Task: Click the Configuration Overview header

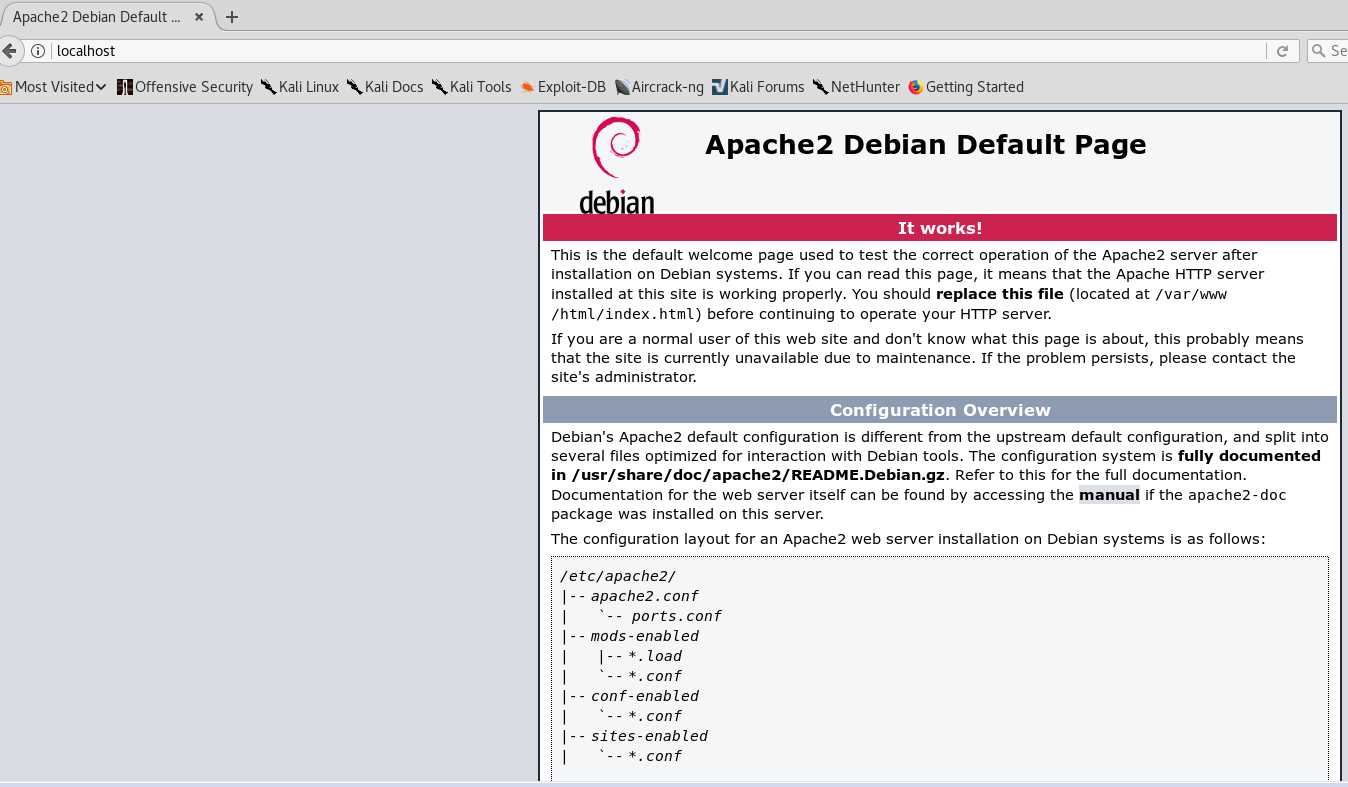Action: click(940, 410)
